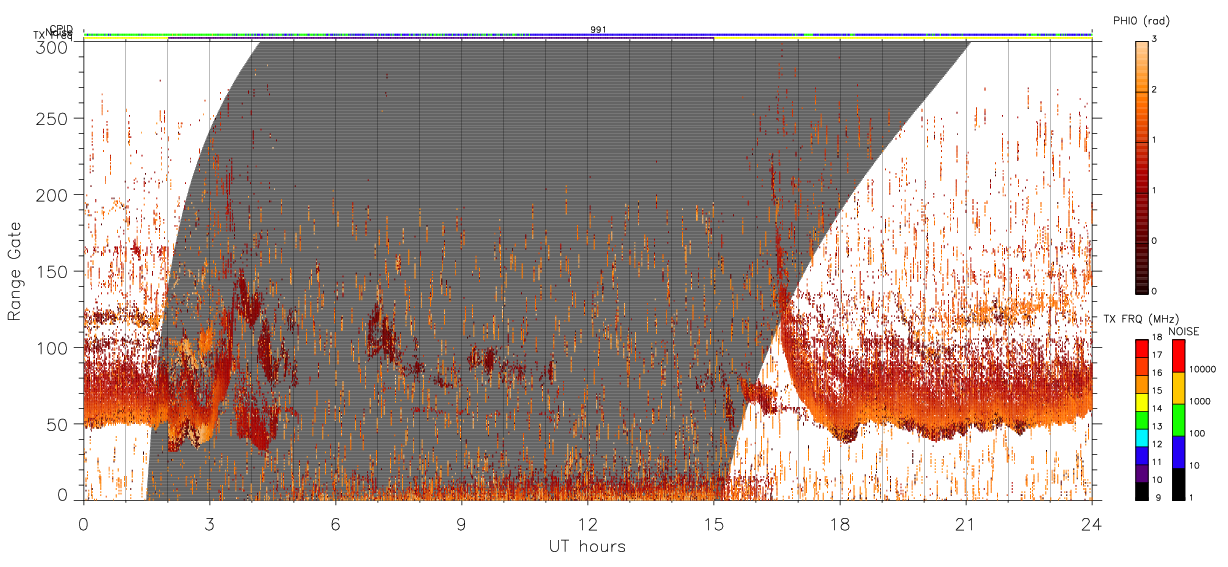Click the '18' label on TX FRQ legend
1228x567 pixels.
(x=1157, y=338)
